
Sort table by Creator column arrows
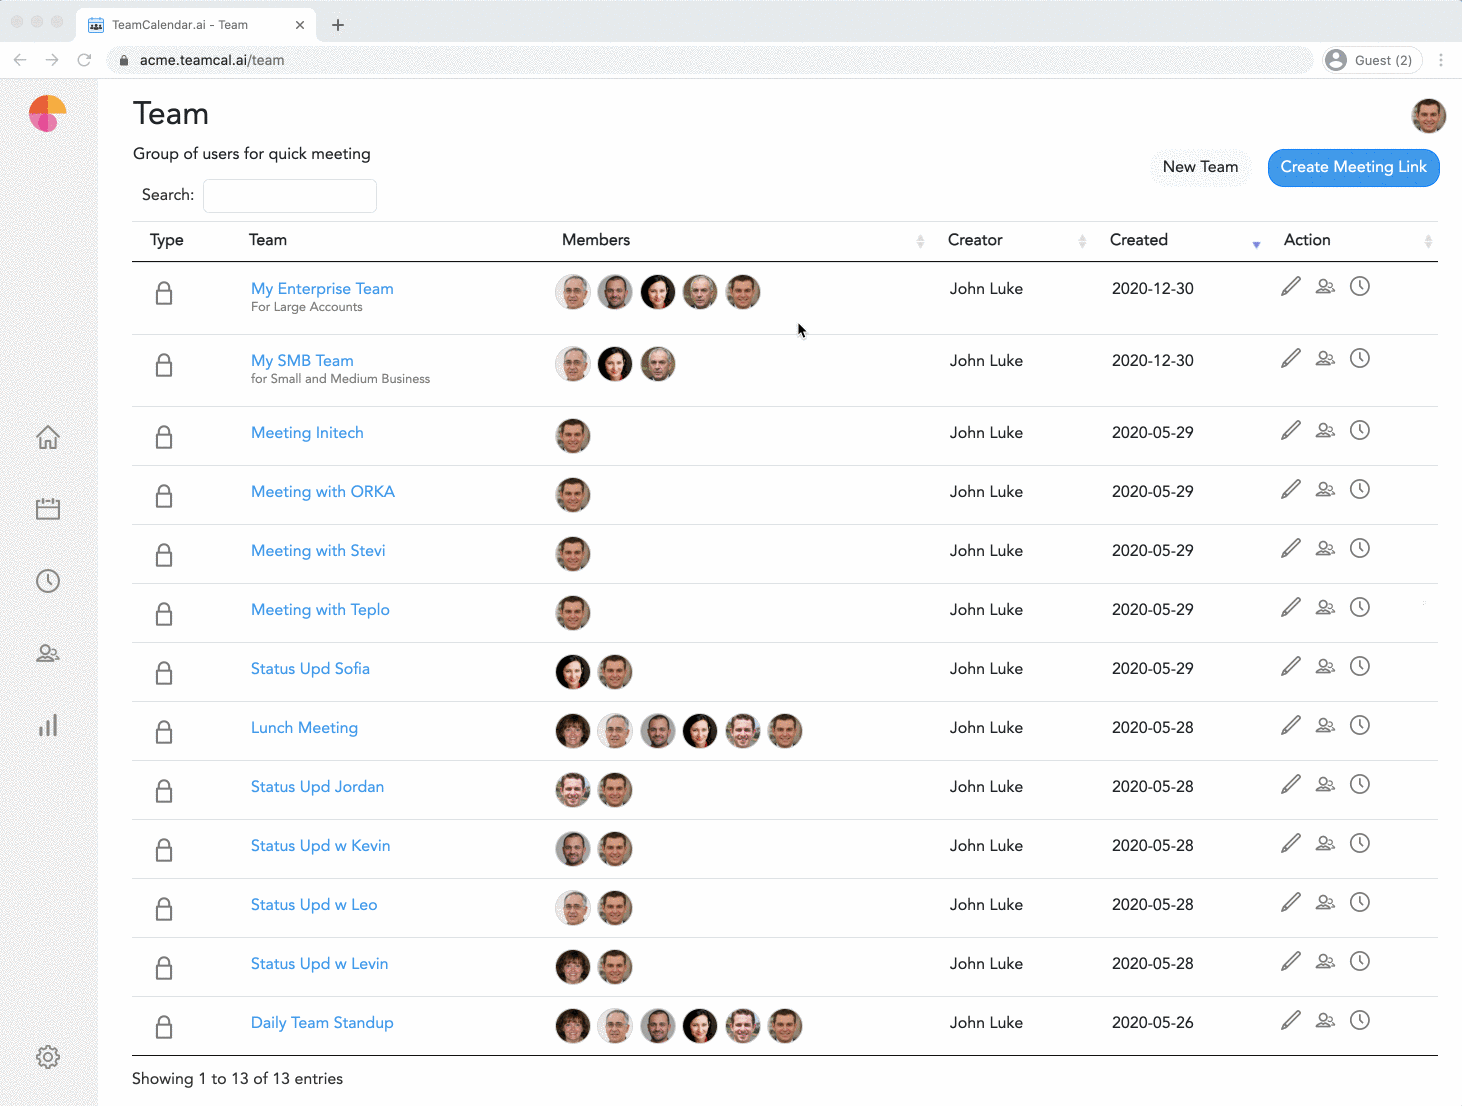[x=1082, y=241]
